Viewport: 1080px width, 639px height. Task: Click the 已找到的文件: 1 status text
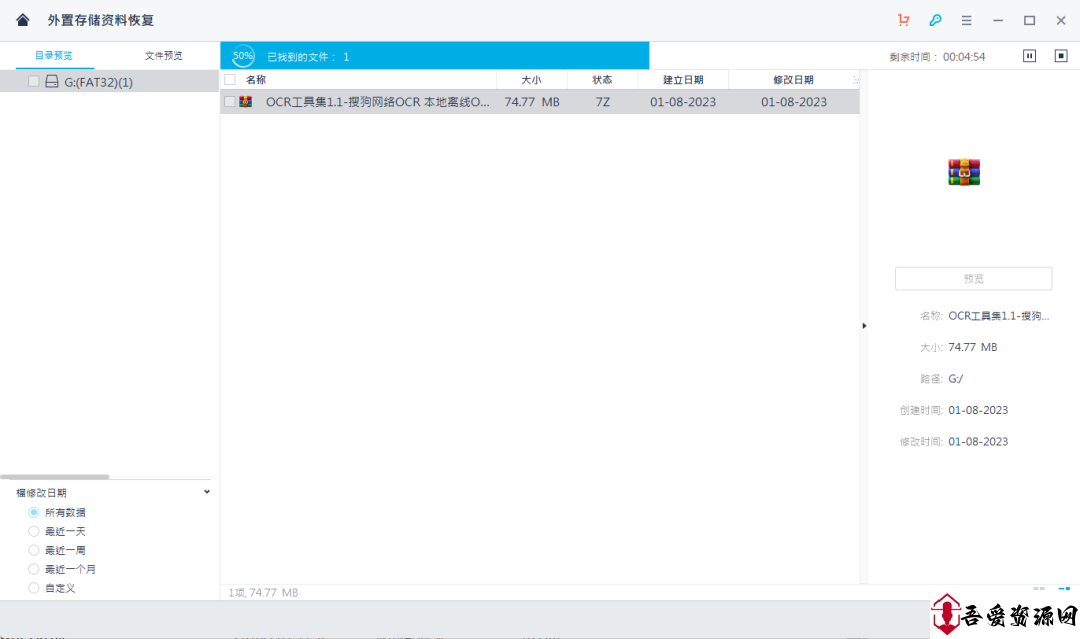coord(308,56)
